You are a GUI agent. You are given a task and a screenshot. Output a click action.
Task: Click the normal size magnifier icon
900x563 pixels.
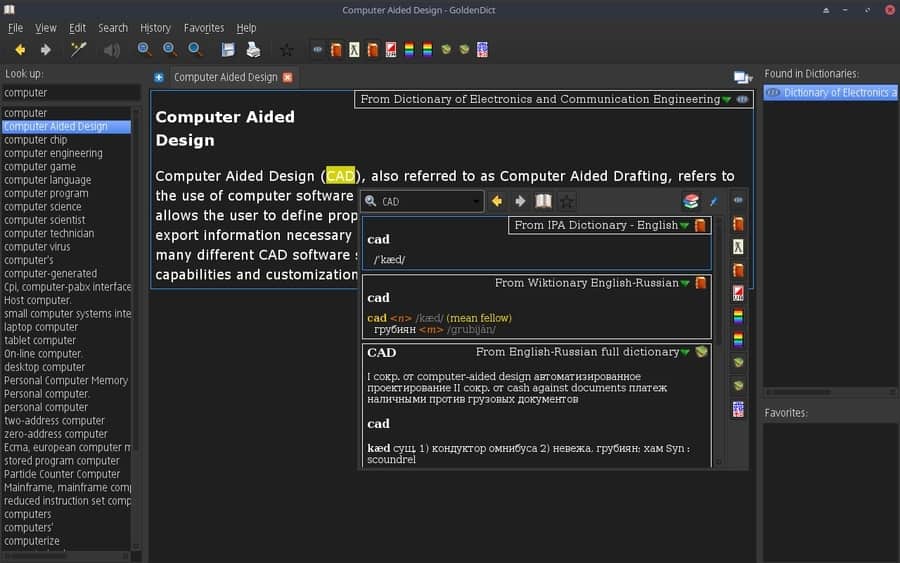(195, 49)
